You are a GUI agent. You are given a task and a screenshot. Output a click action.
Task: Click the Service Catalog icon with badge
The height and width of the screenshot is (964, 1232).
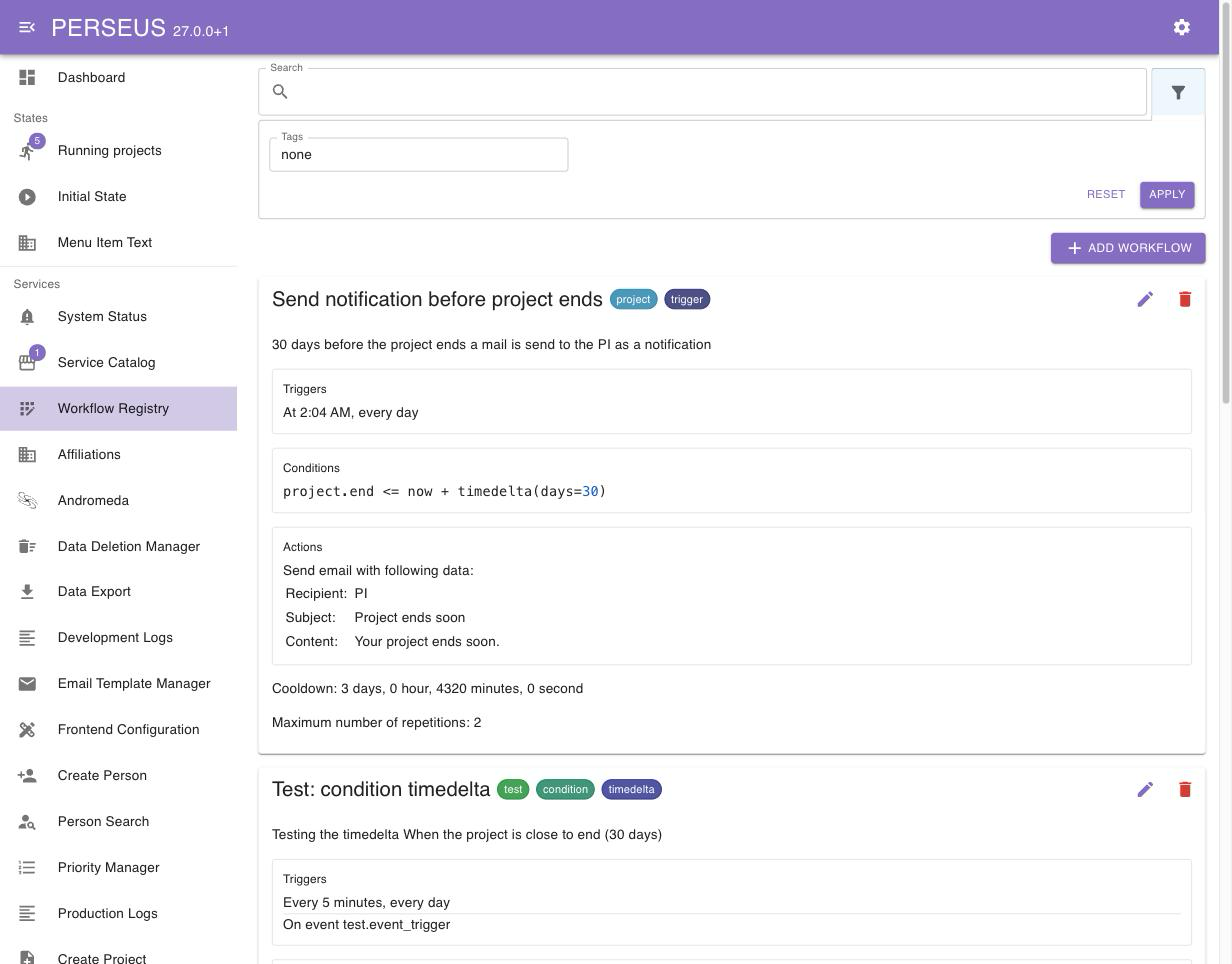coord(27,363)
